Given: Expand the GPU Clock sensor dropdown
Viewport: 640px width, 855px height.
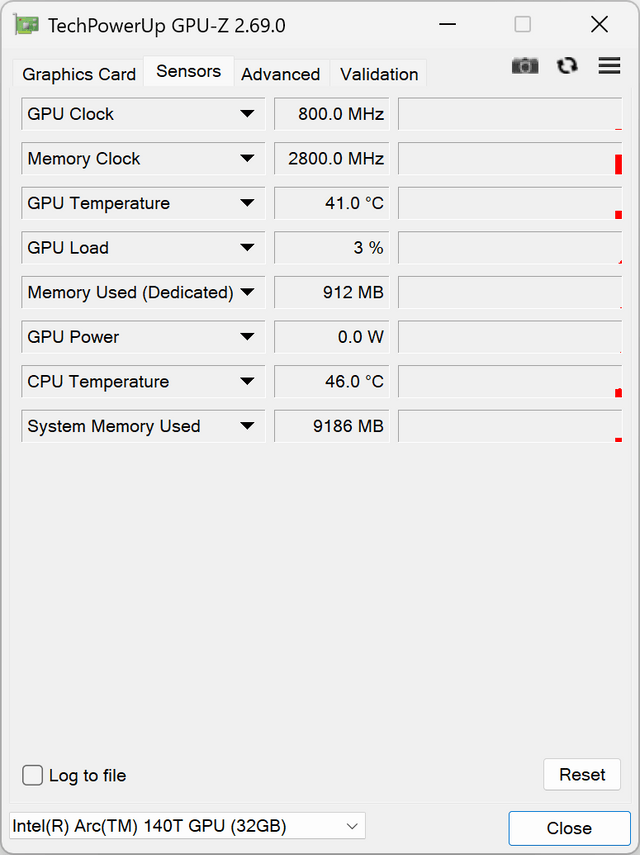Looking at the screenshot, I should (247, 114).
